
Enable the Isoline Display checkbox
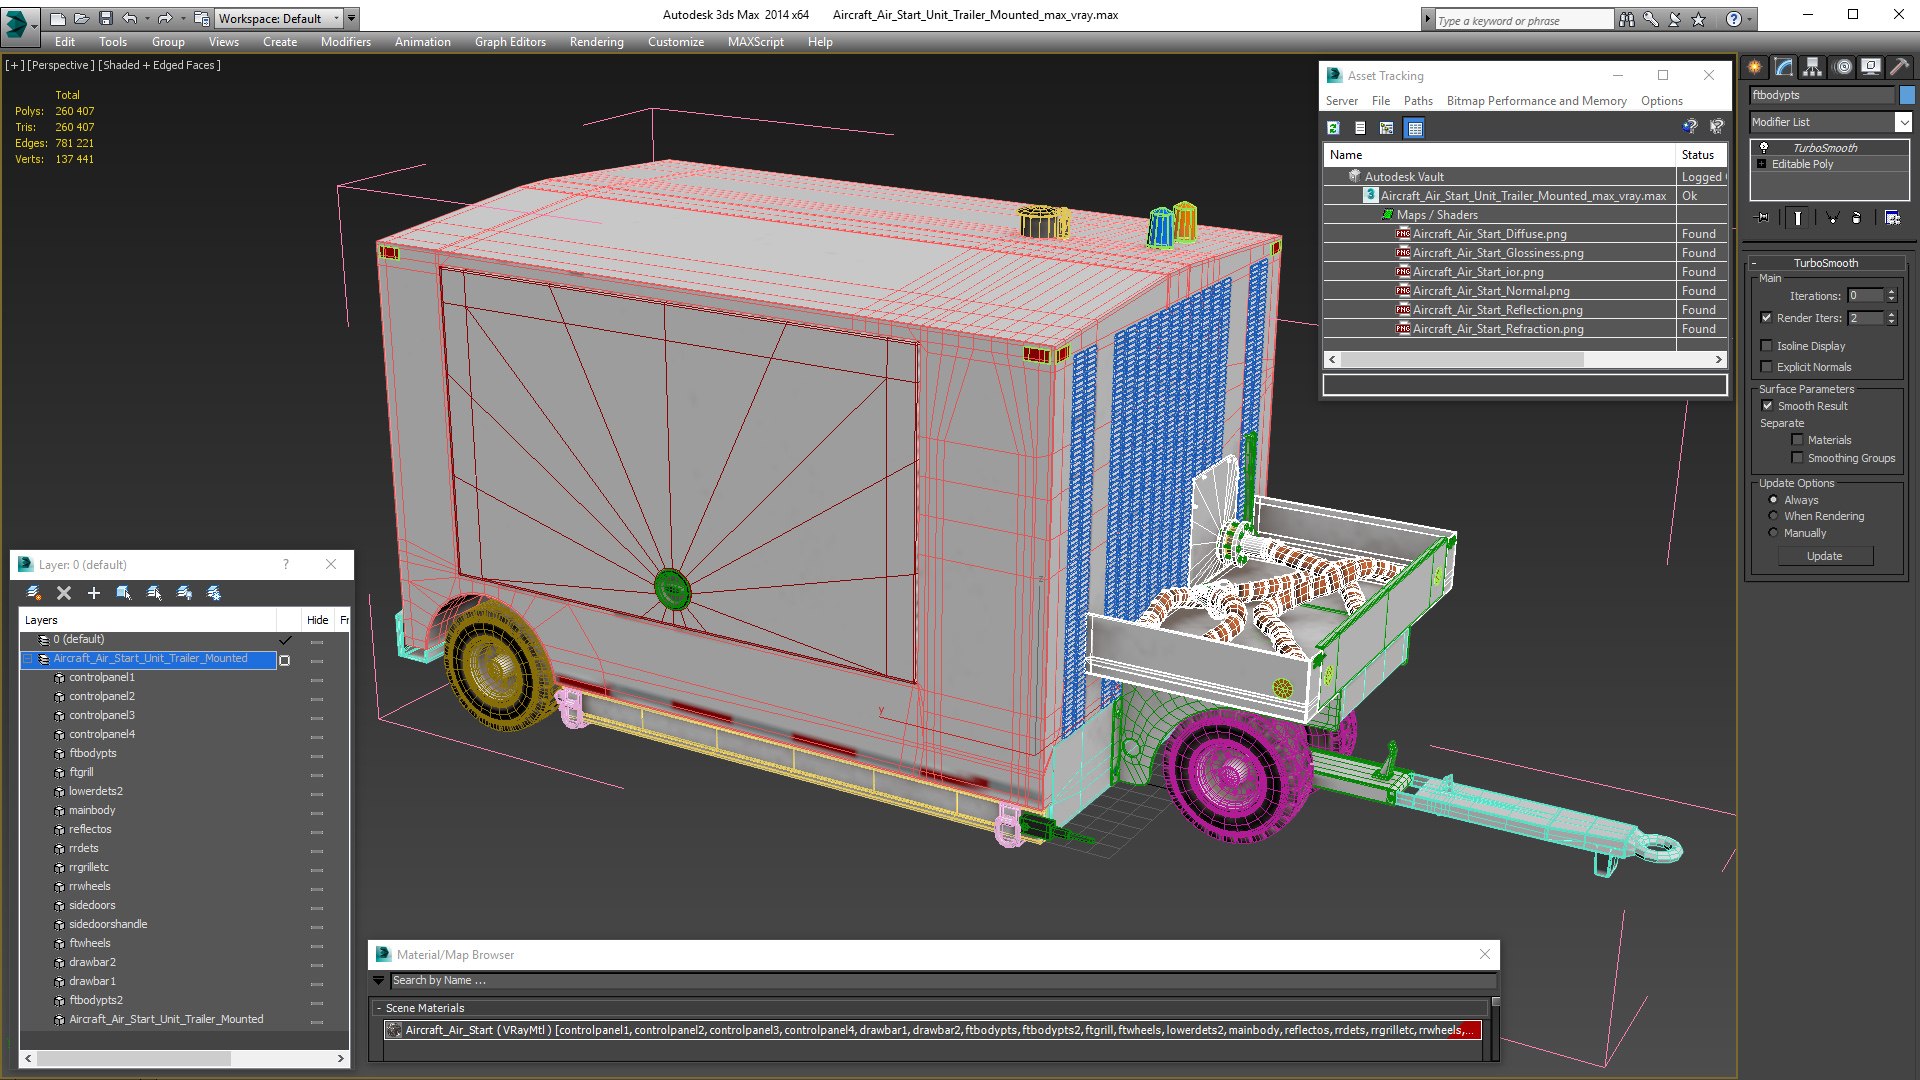(x=1767, y=346)
